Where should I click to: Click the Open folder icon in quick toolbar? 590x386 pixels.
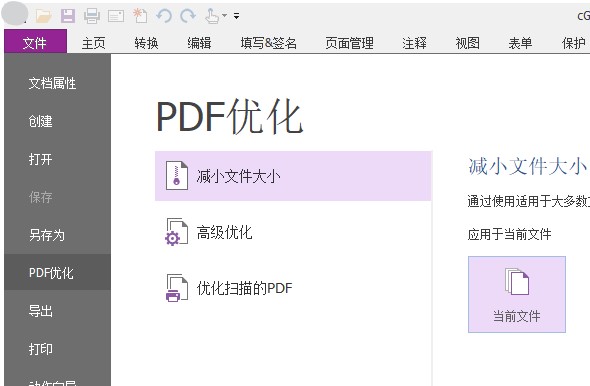44,16
